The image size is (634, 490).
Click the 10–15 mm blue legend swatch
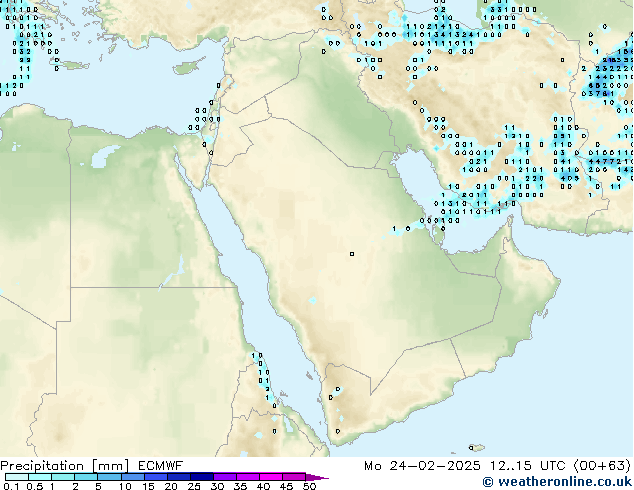pyautogui.click(x=132, y=477)
